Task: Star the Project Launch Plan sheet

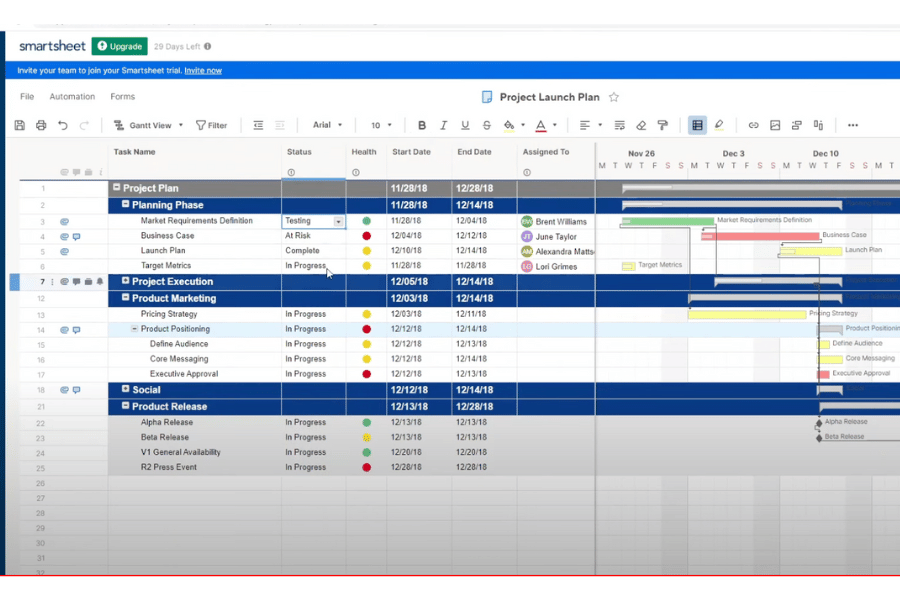Action: click(614, 97)
